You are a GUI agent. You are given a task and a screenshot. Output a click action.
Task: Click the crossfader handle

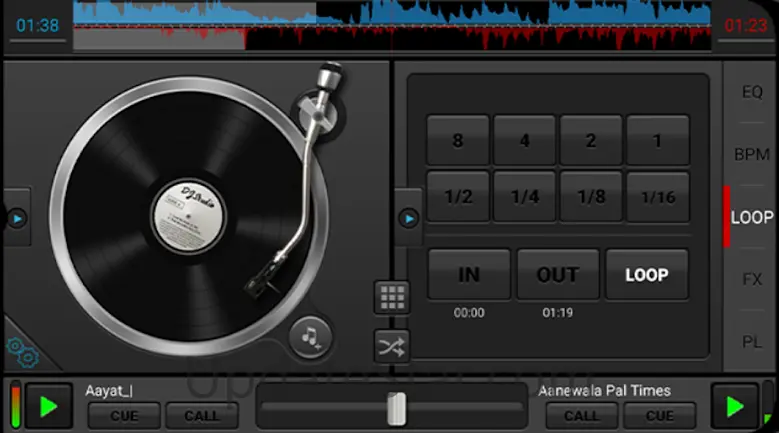396,409
